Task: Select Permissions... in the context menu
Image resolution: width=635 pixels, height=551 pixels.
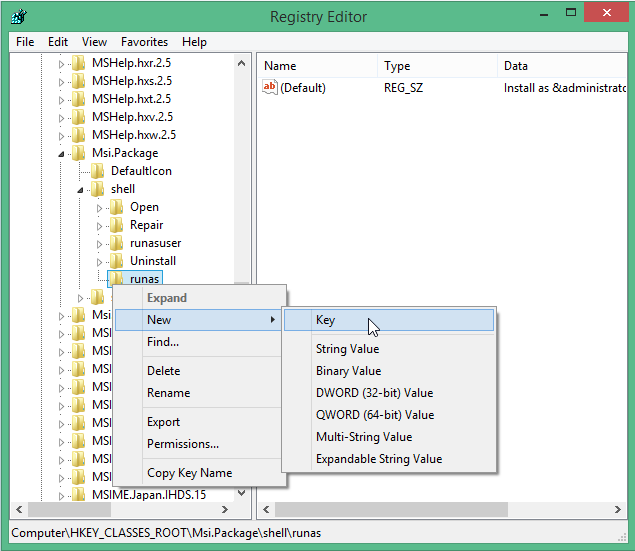Action: click(x=199, y=444)
